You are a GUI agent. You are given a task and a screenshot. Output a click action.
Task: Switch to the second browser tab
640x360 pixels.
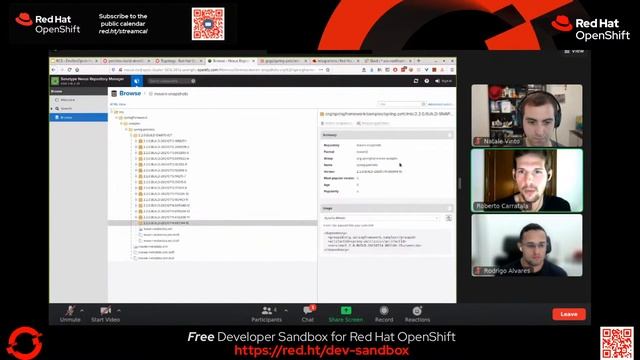(x=127, y=61)
